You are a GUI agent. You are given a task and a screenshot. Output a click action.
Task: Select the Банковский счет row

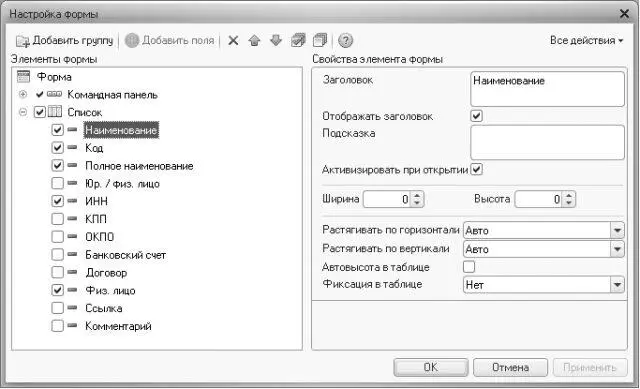click(125, 255)
